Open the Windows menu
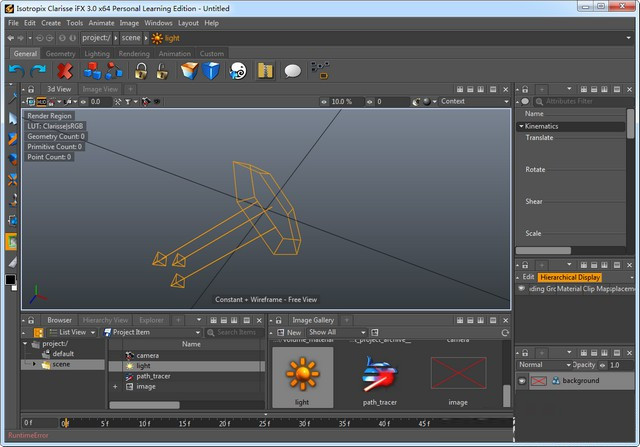 [x=158, y=23]
